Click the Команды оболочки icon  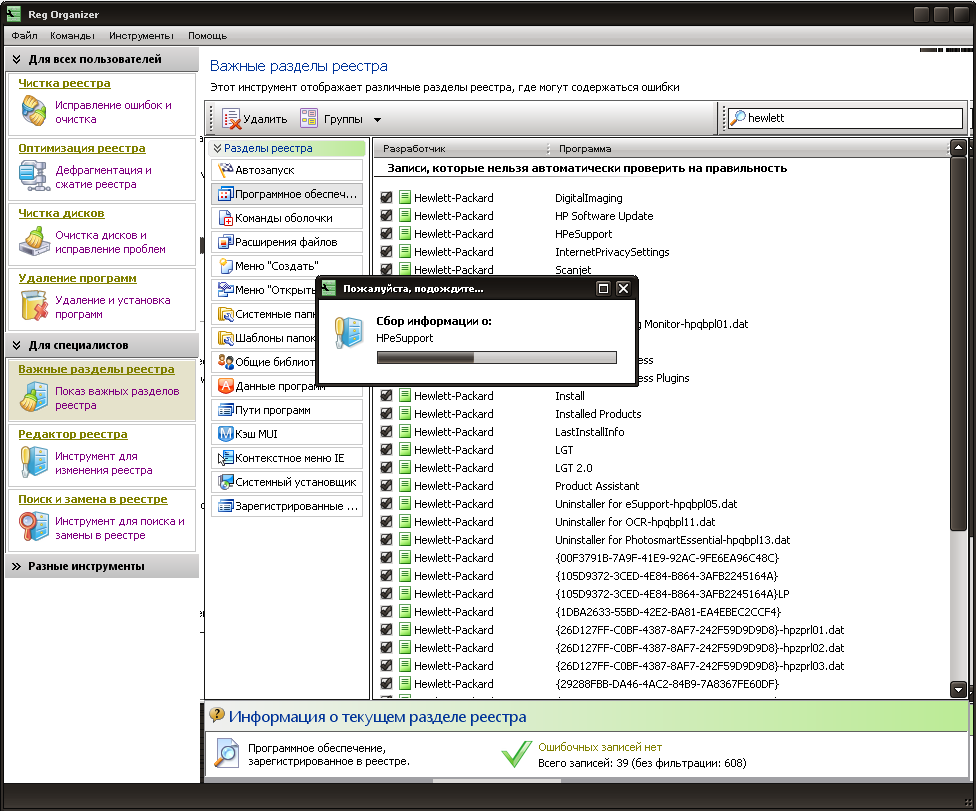(225, 218)
